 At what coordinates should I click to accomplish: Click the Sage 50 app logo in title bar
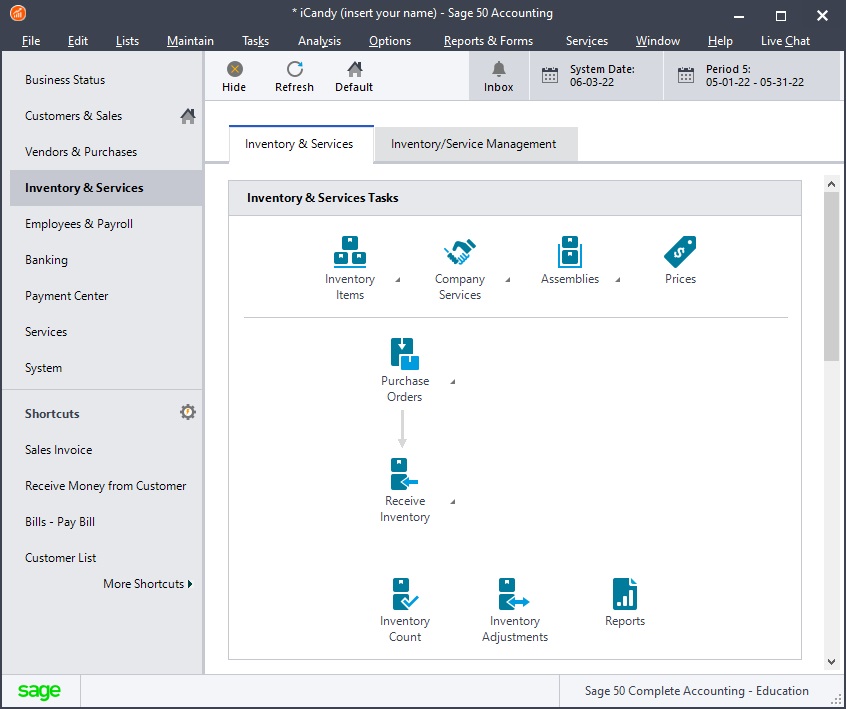(x=18, y=13)
